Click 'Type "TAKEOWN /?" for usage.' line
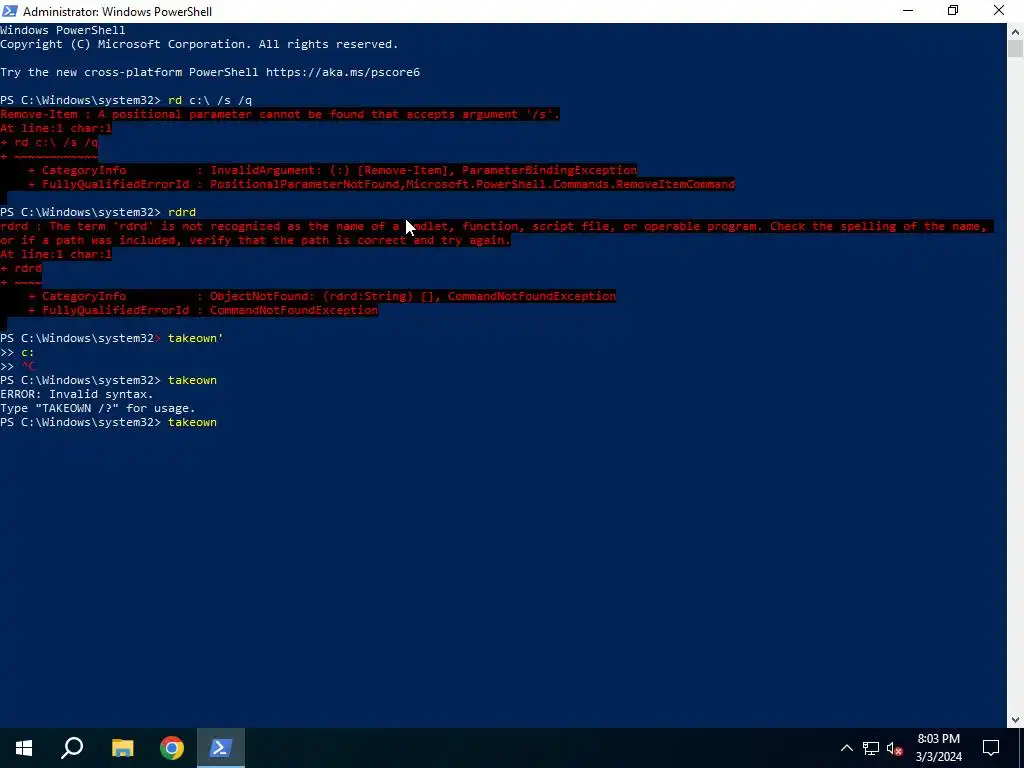The image size is (1024, 768). (98, 408)
